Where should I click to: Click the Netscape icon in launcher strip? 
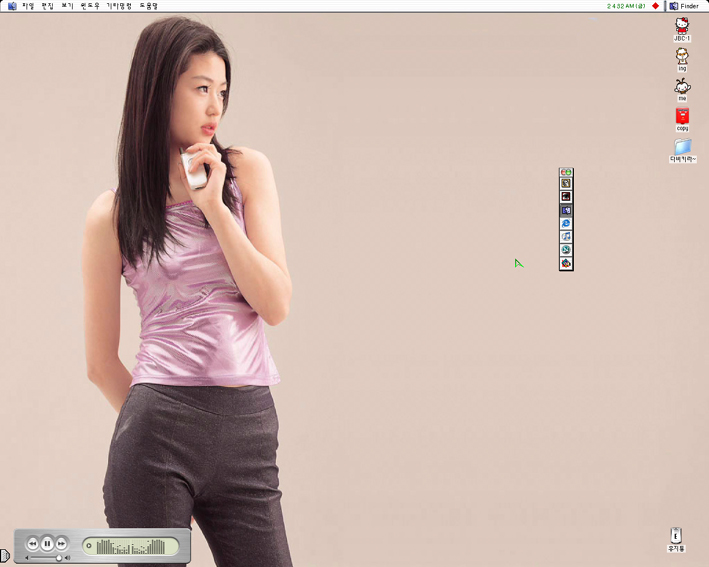(566, 249)
